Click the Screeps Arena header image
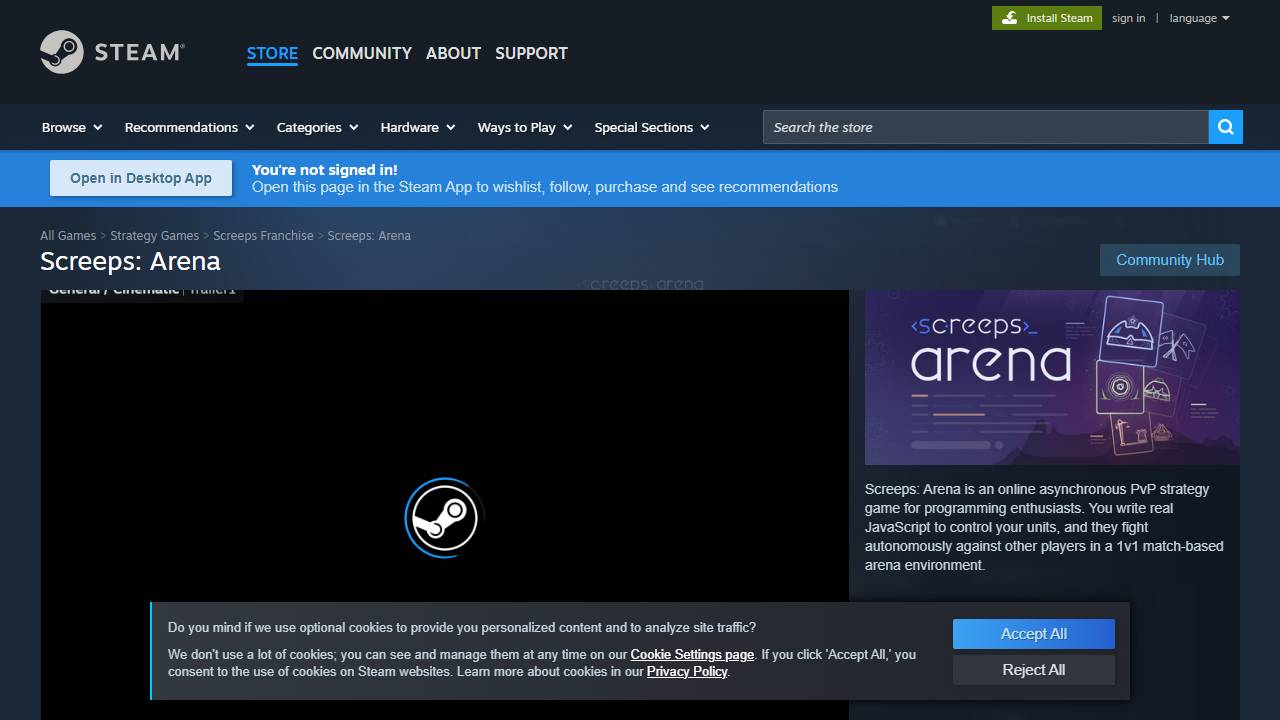Screen dimensions: 1280x720 tap(1052, 377)
